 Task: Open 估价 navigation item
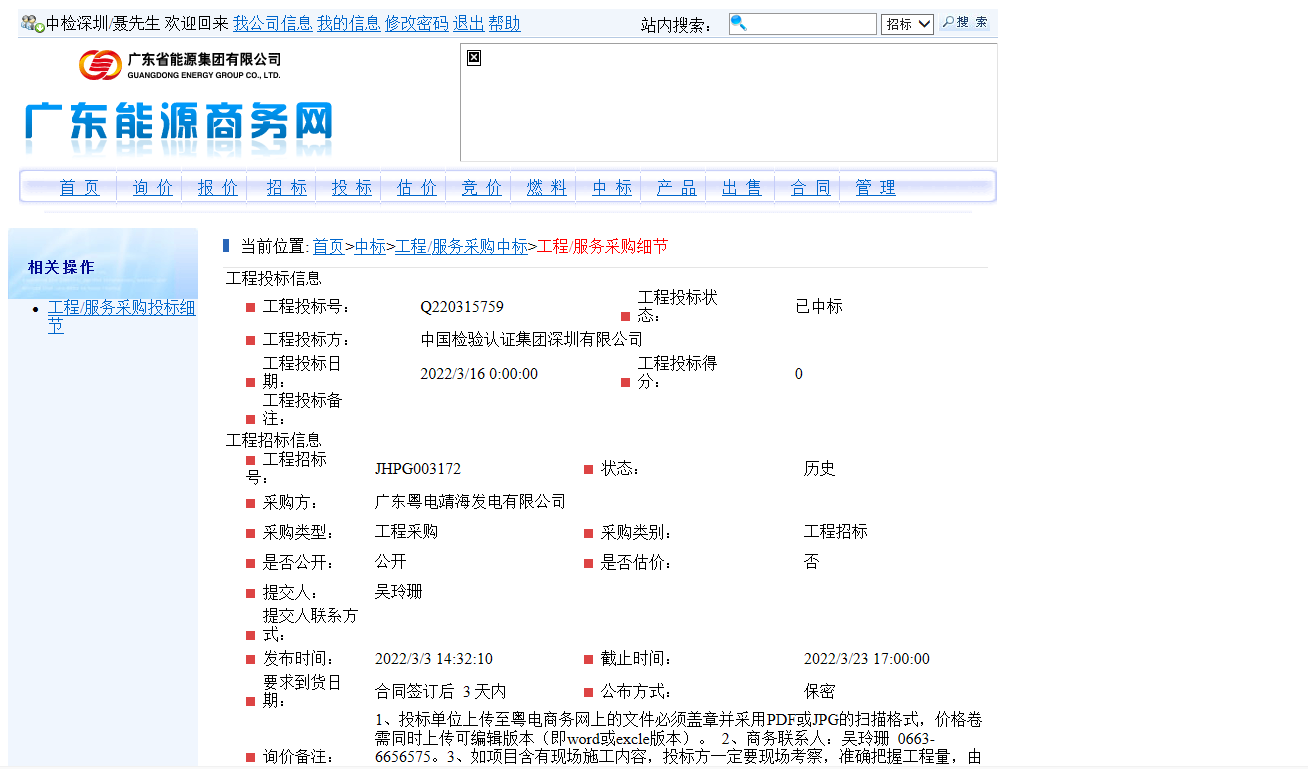[417, 188]
